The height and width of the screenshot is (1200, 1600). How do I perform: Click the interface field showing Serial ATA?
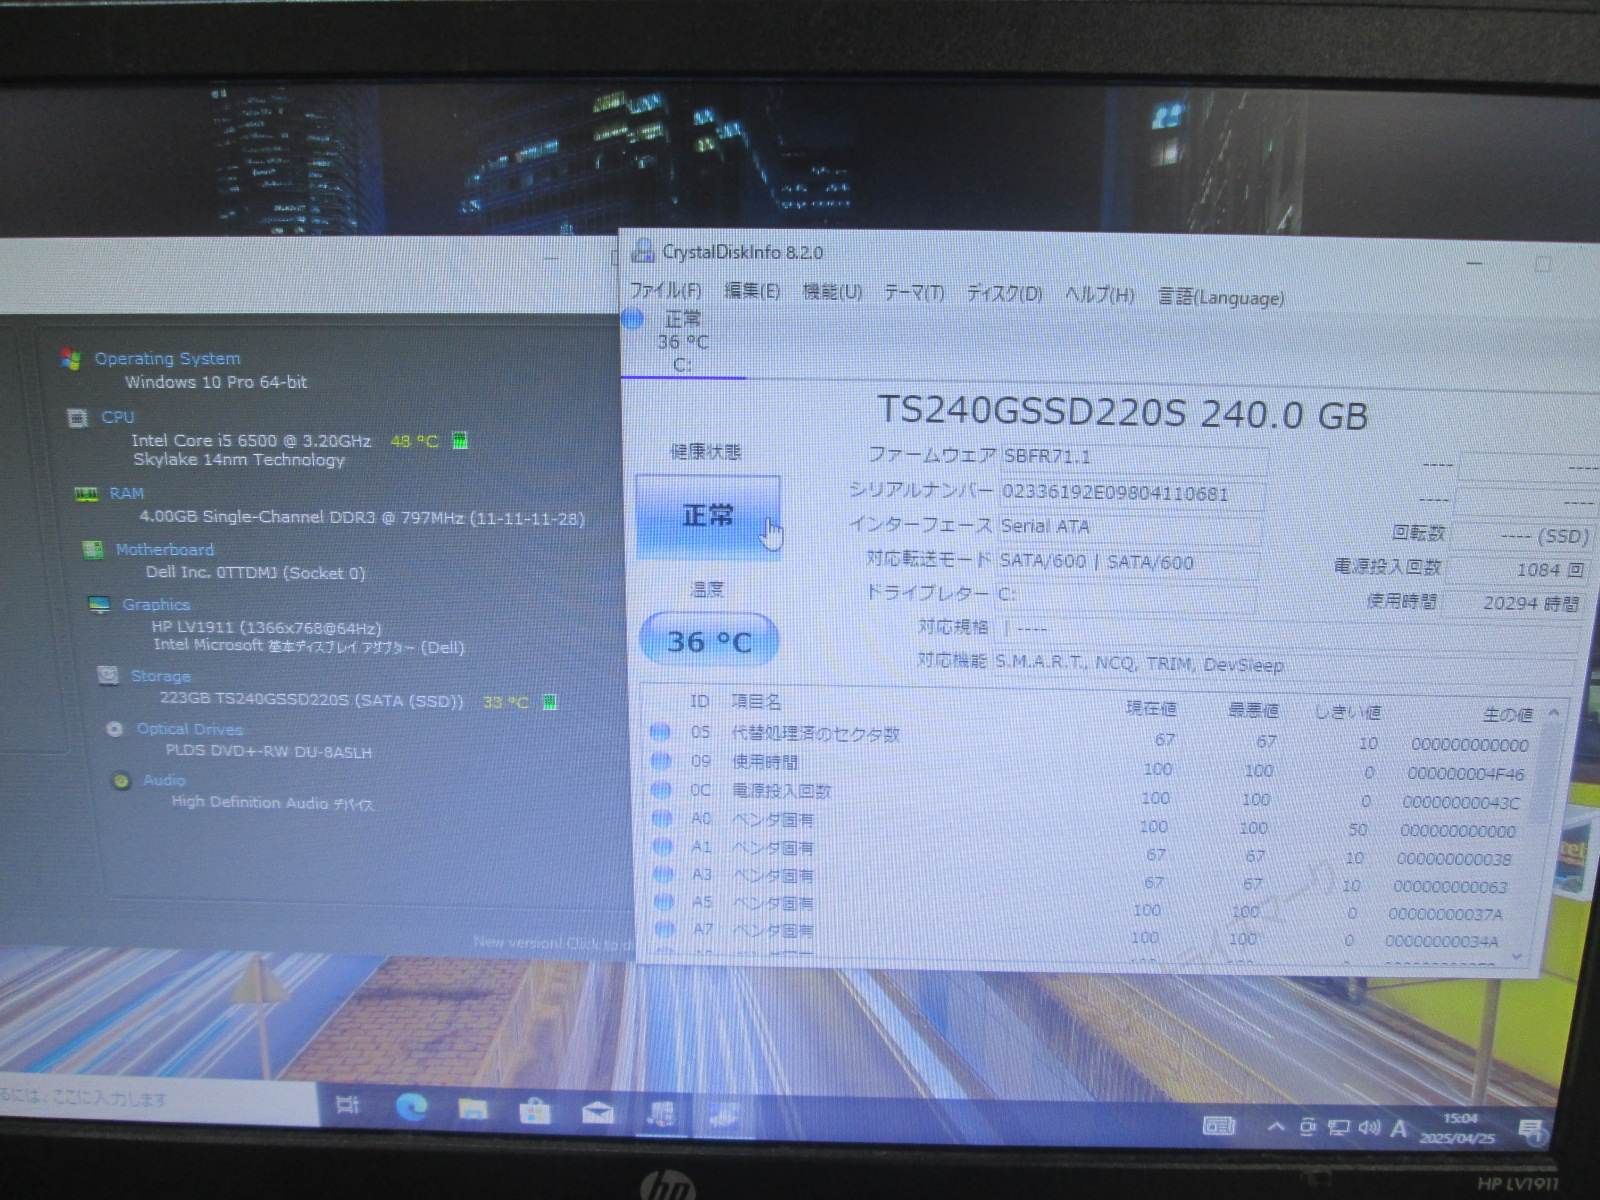1130,527
